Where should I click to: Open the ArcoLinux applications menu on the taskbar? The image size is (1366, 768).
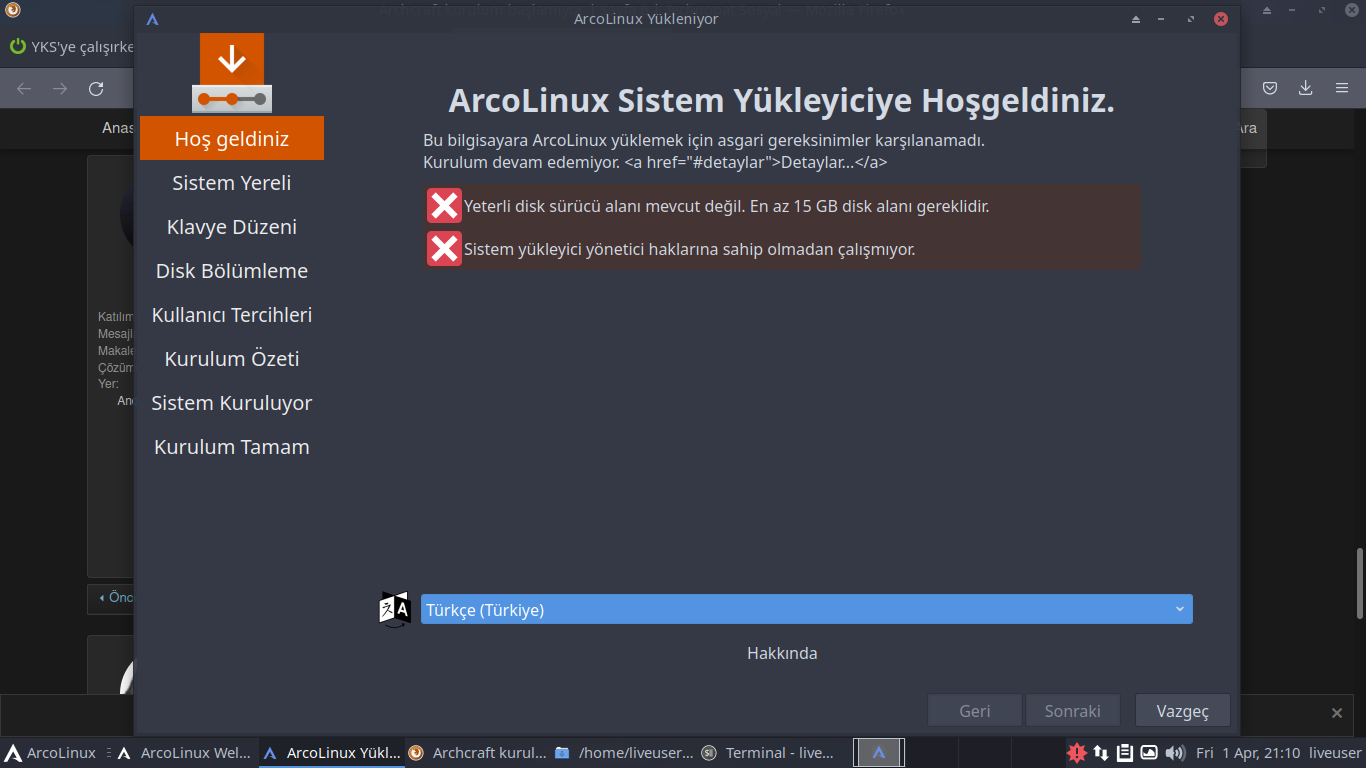pos(50,753)
